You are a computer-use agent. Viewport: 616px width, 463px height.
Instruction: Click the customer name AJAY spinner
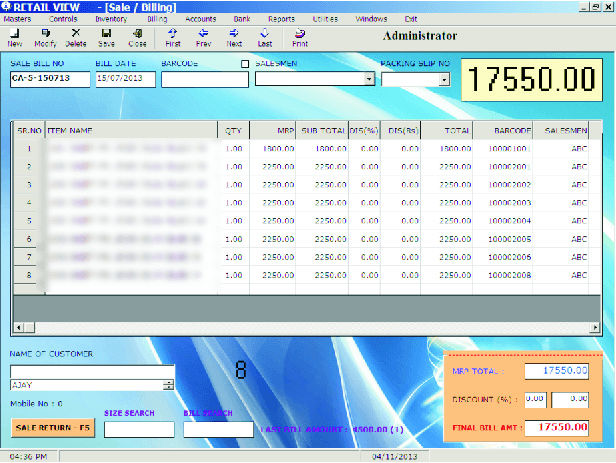(168, 385)
